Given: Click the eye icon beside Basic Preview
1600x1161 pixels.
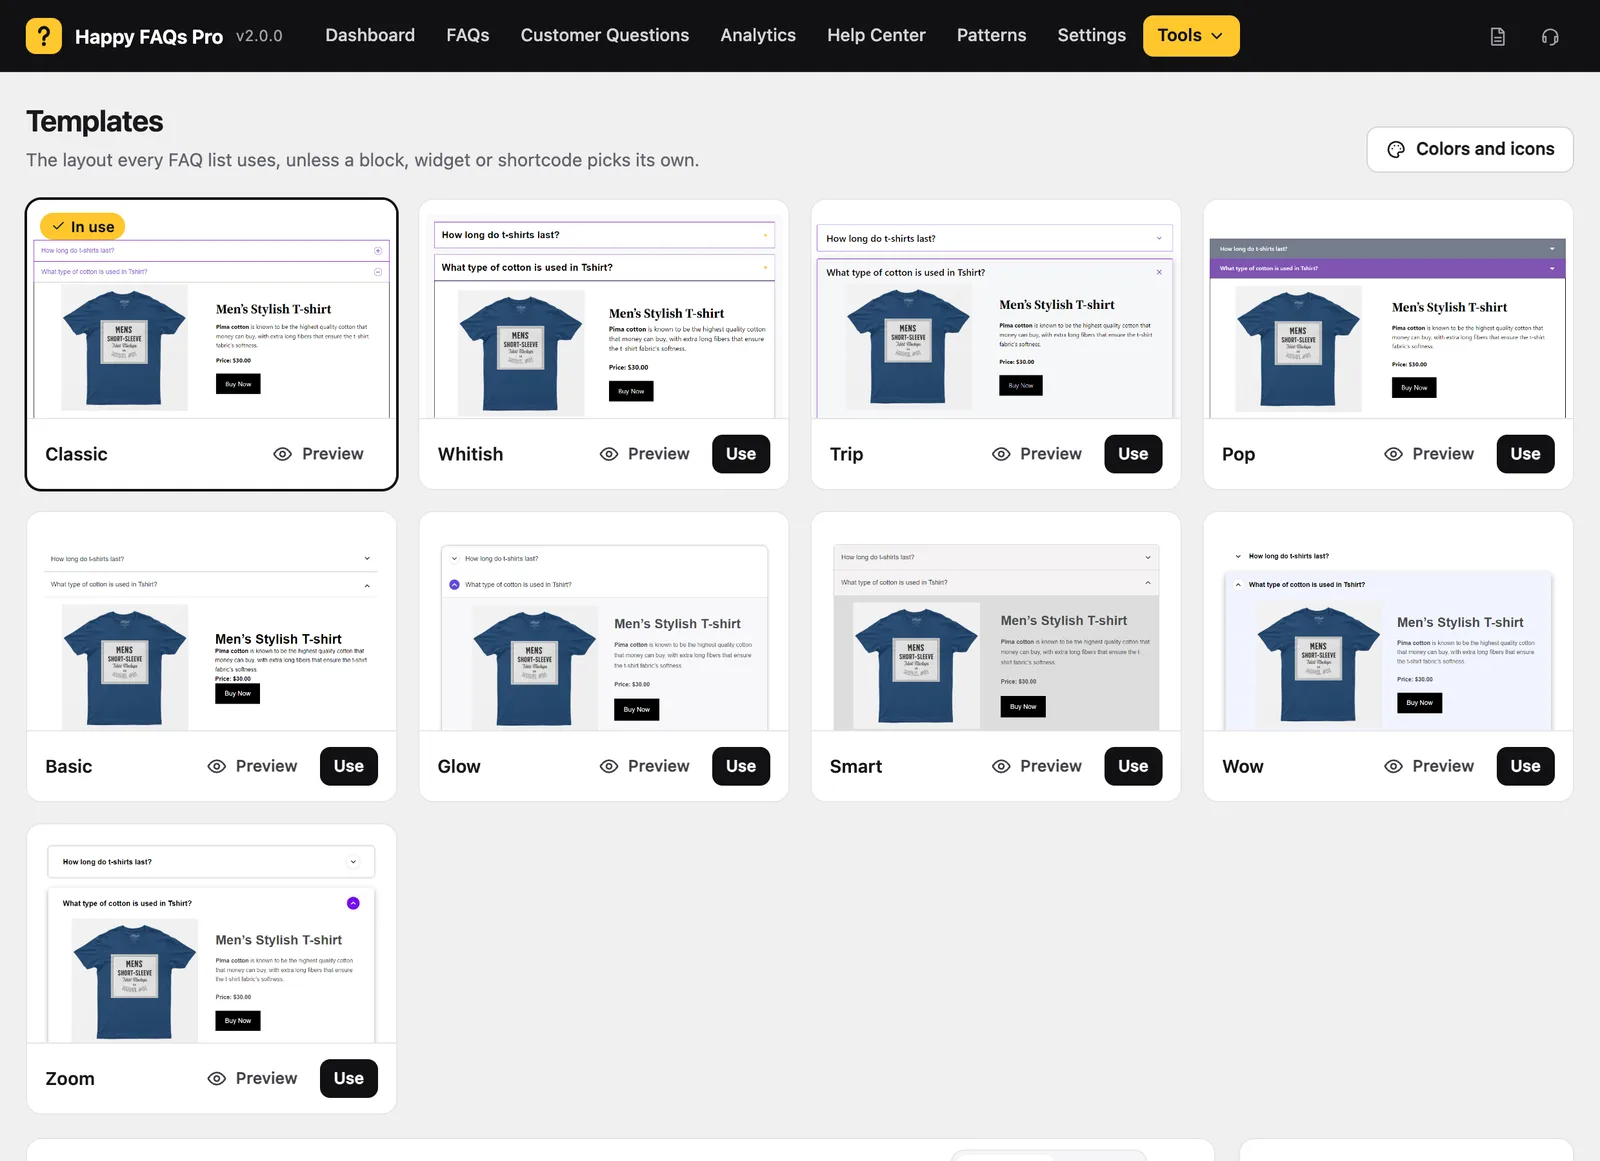Looking at the screenshot, I should [217, 766].
